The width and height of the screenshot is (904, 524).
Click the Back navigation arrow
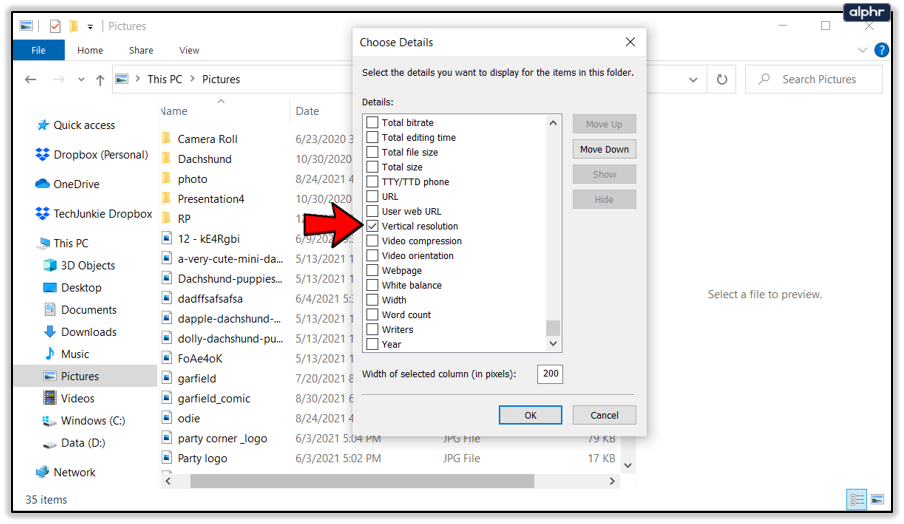31,80
